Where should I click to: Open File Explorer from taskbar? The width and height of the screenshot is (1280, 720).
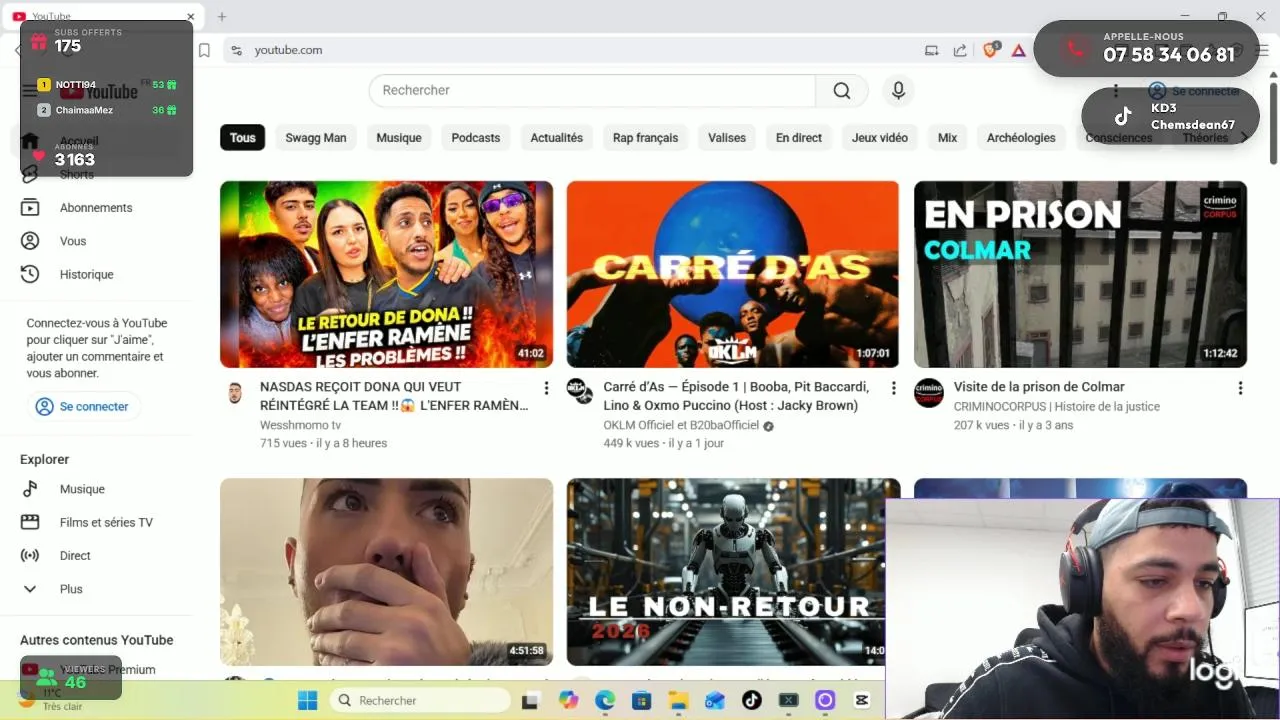click(678, 700)
